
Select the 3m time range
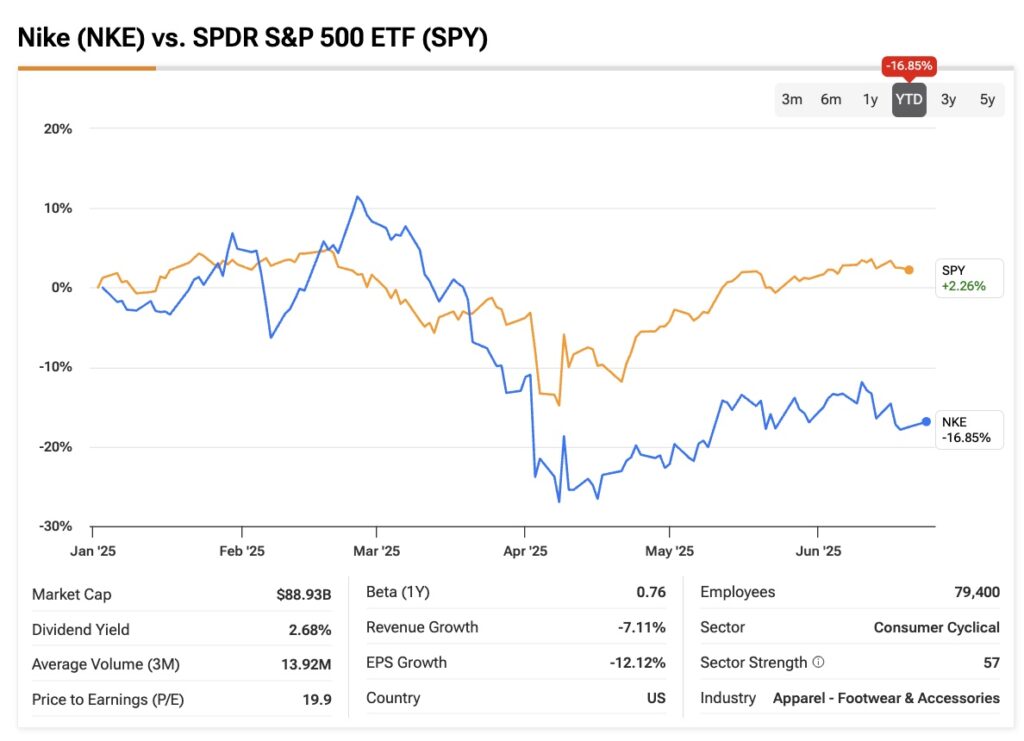click(793, 99)
